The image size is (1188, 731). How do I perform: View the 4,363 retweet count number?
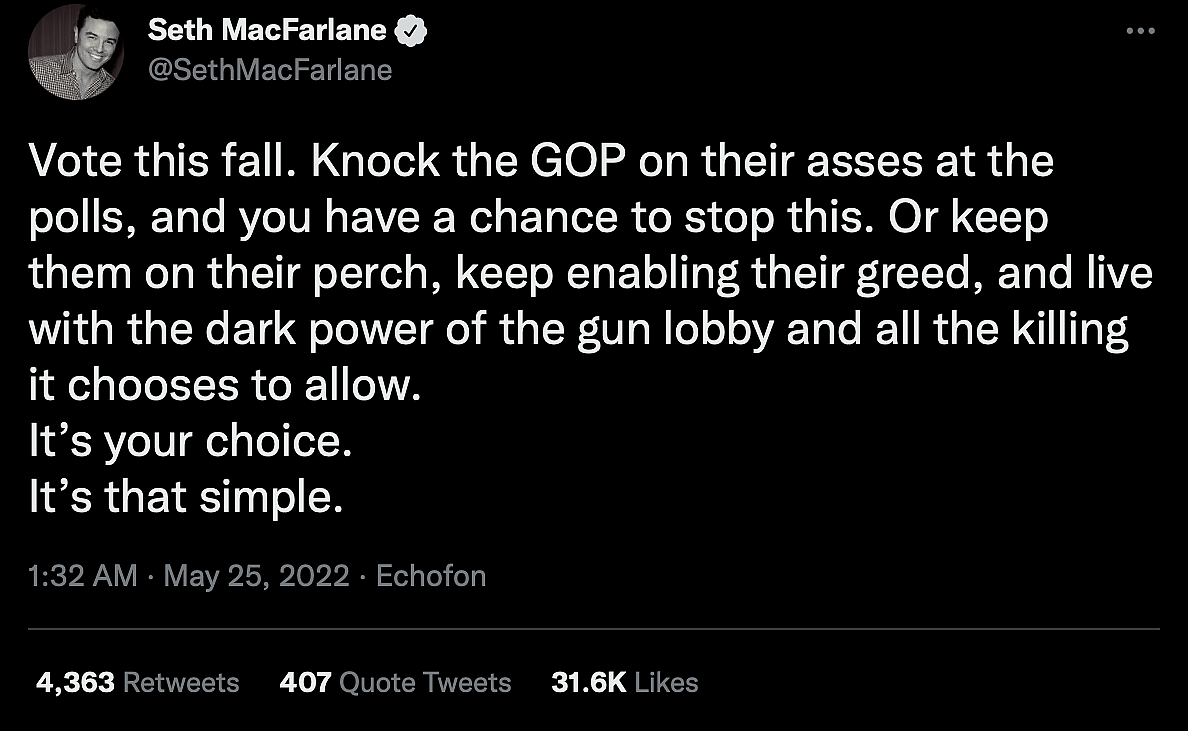[x=73, y=682]
